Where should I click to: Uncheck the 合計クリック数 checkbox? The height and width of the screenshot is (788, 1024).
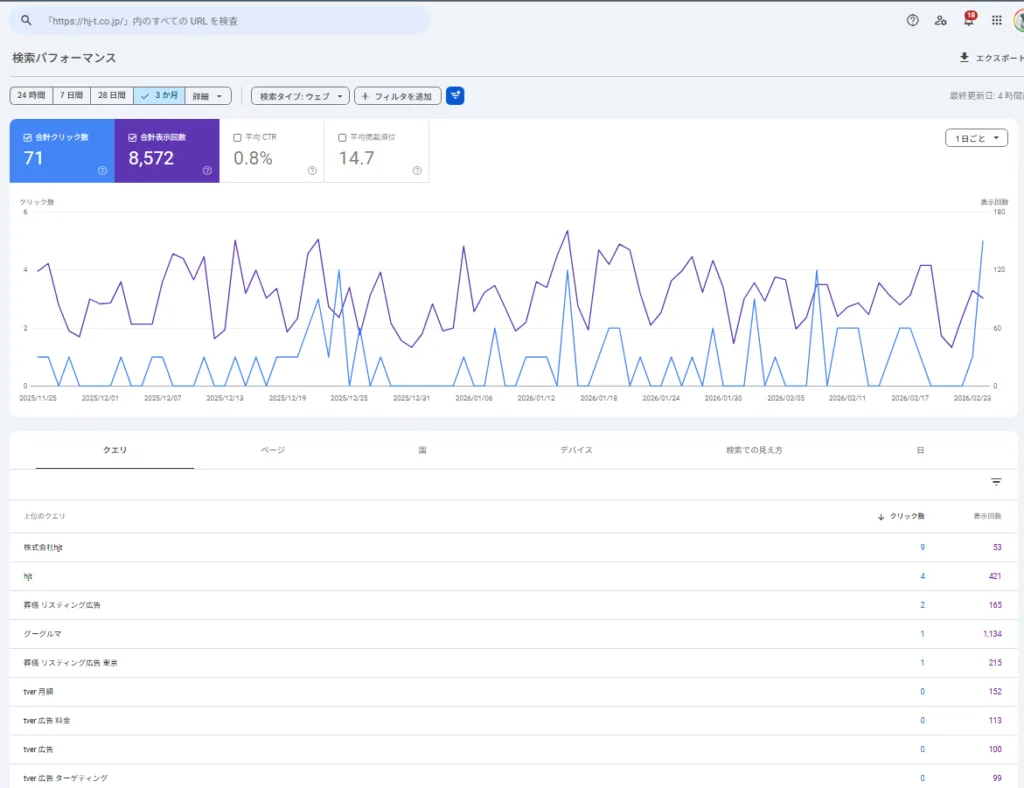(27, 137)
